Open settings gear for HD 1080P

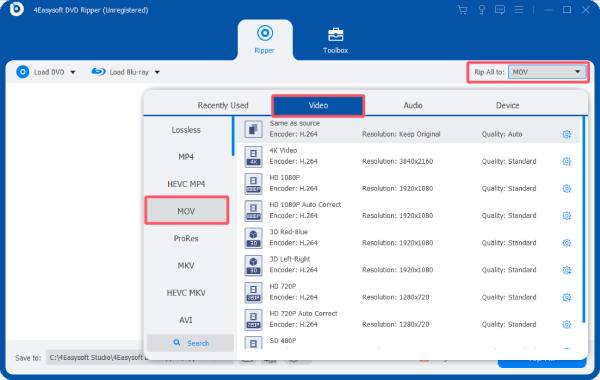tap(567, 189)
